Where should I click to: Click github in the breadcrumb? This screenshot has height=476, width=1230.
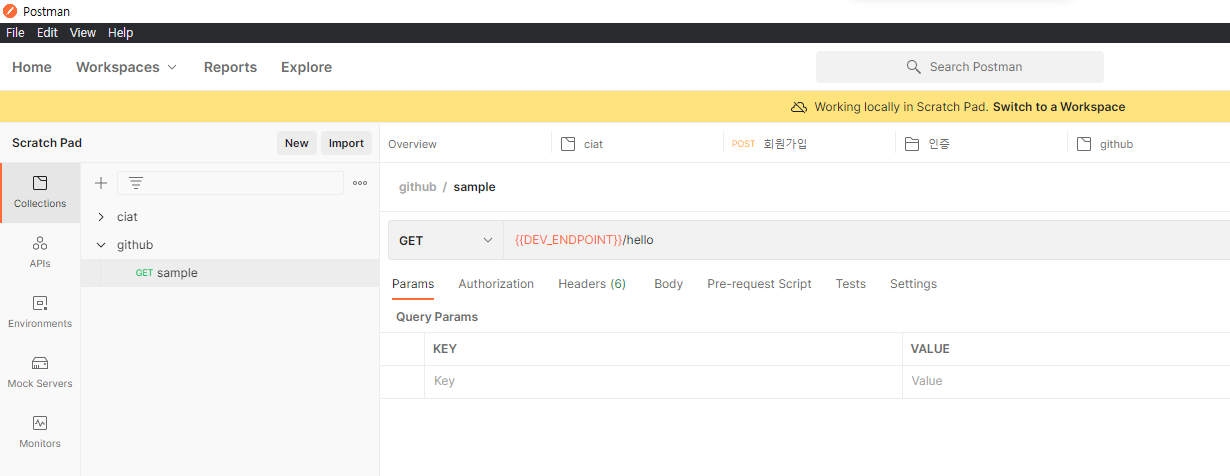[418, 187]
